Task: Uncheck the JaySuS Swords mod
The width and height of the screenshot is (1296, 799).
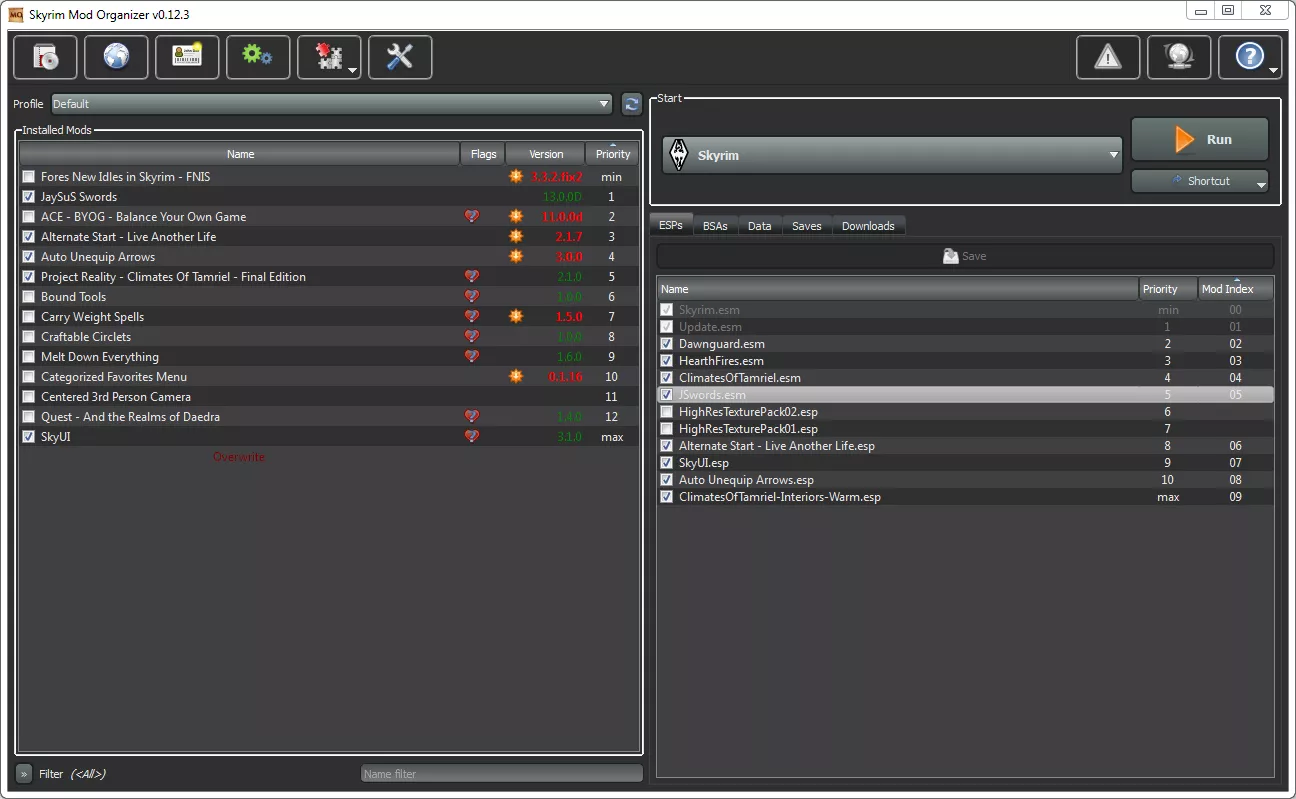Action: [28, 197]
